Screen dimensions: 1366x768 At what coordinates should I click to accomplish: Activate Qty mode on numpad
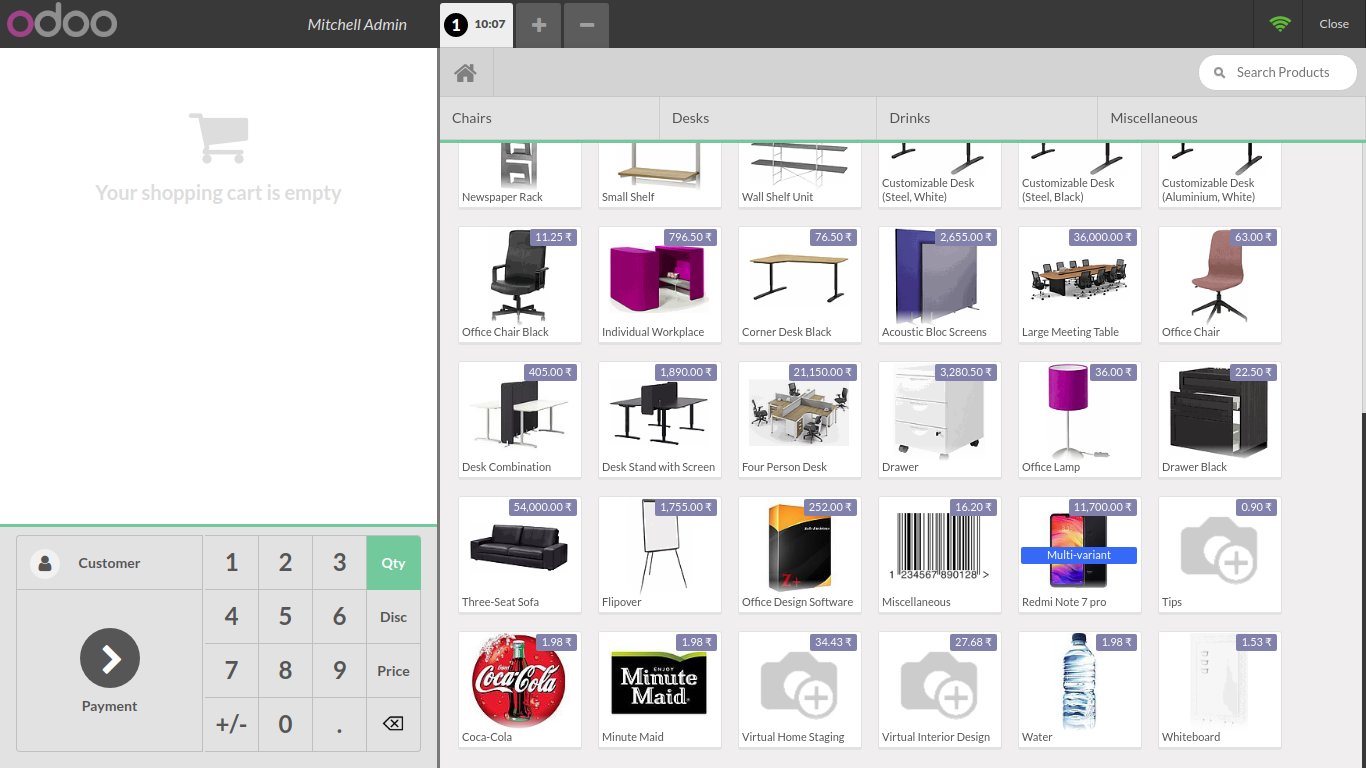pos(393,563)
